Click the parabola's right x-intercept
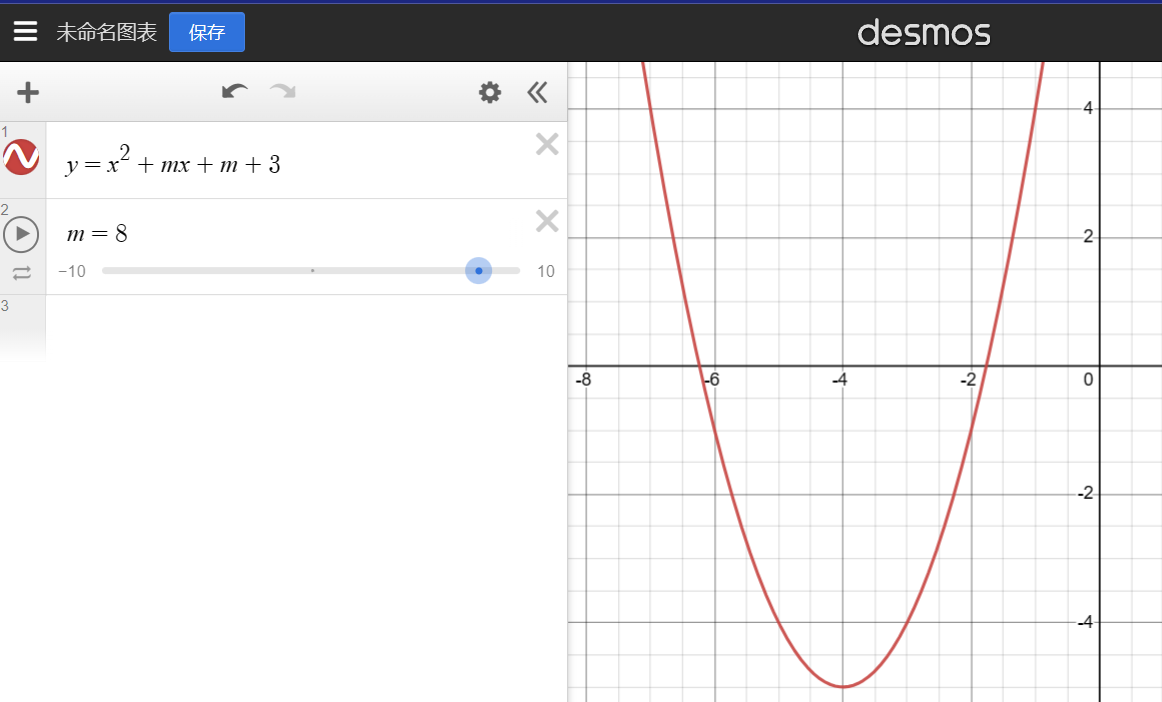1162x702 pixels. point(986,365)
